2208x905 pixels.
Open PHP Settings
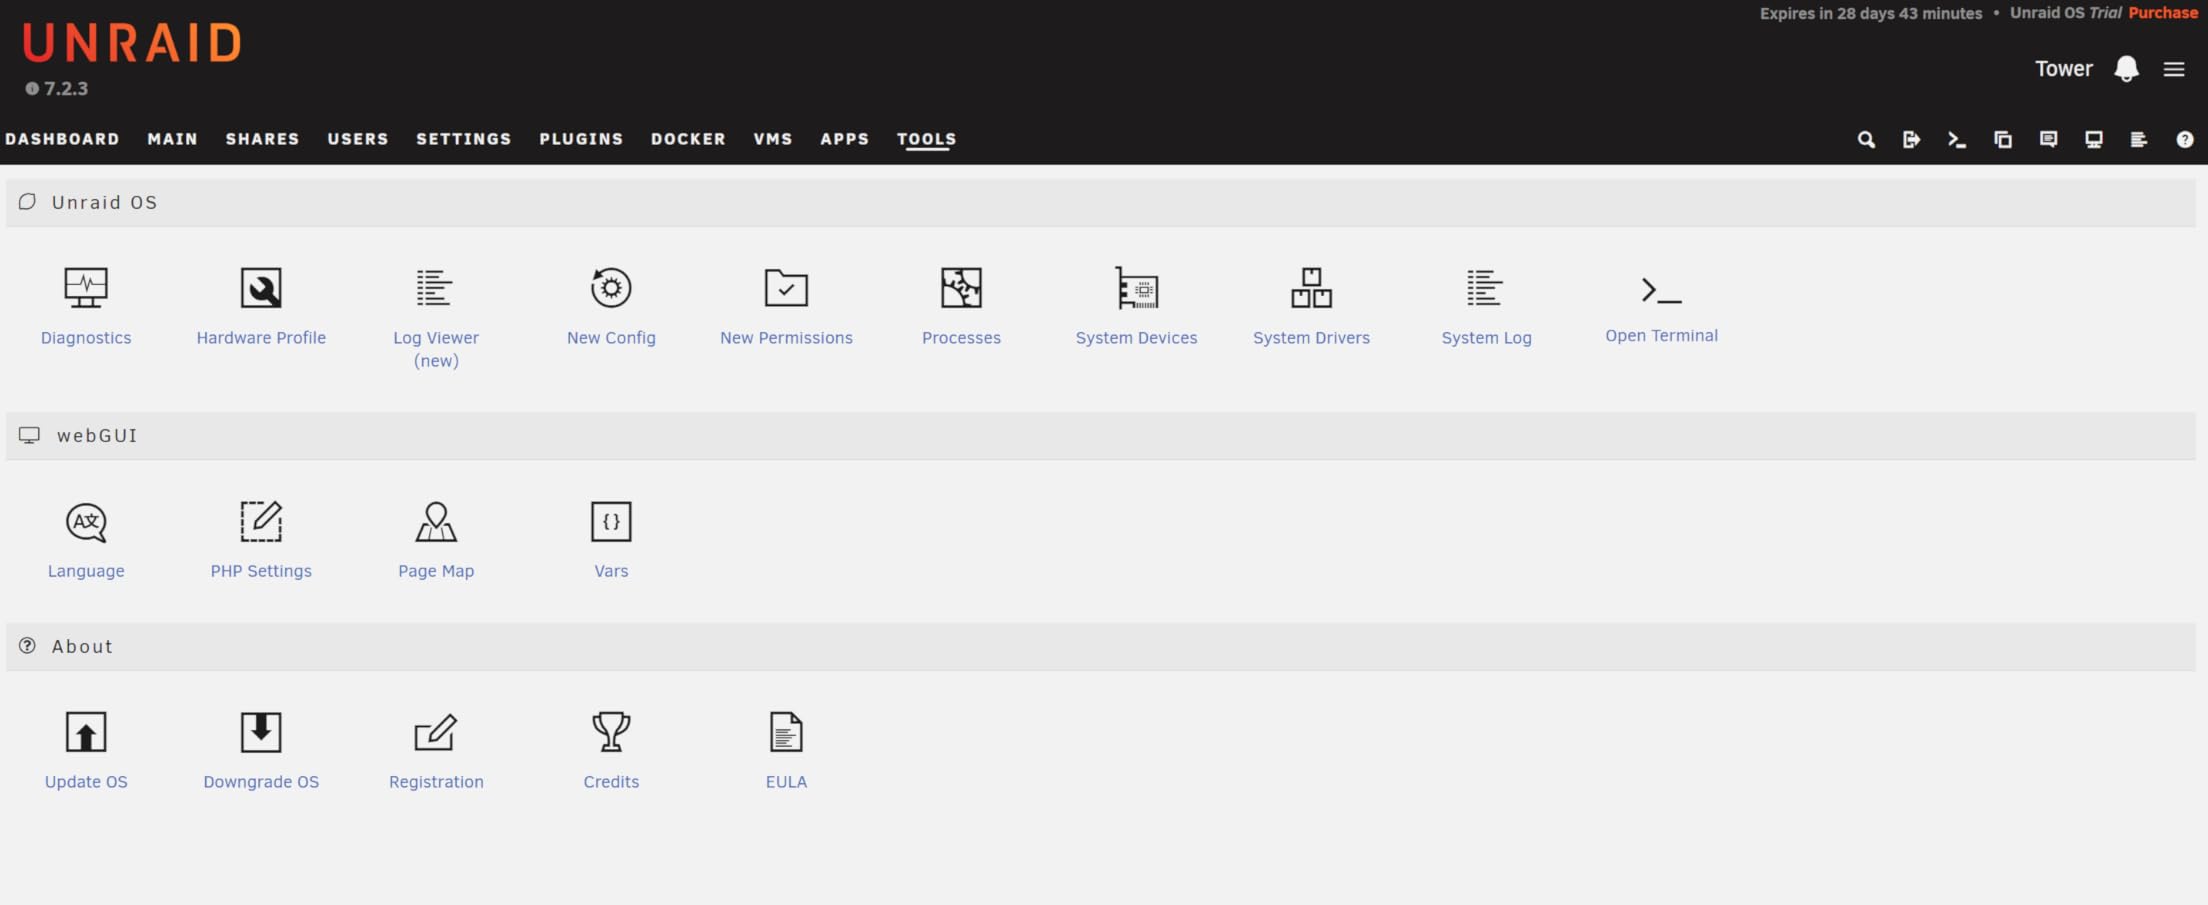(261, 540)
